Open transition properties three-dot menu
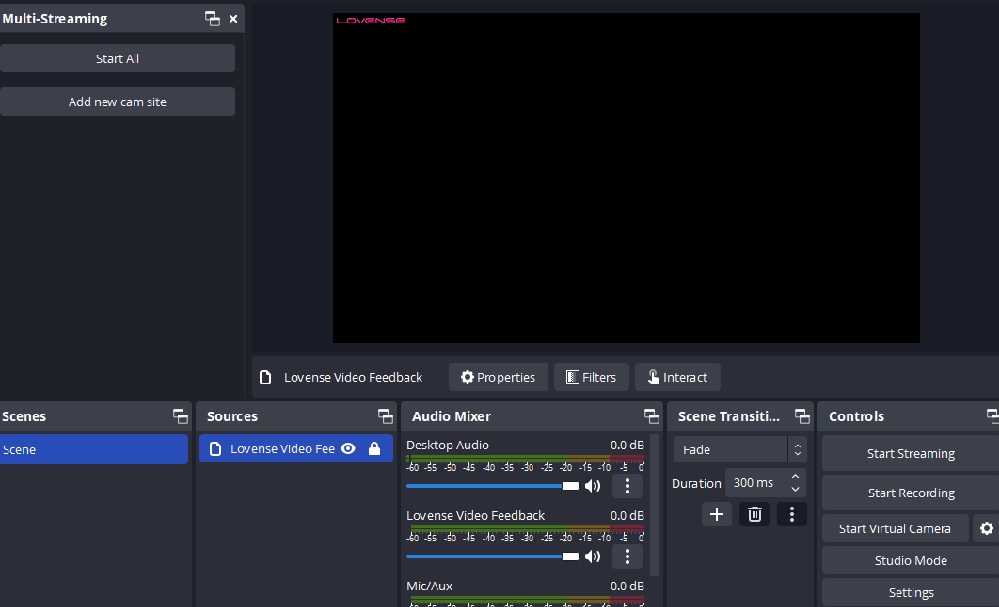 791,514
